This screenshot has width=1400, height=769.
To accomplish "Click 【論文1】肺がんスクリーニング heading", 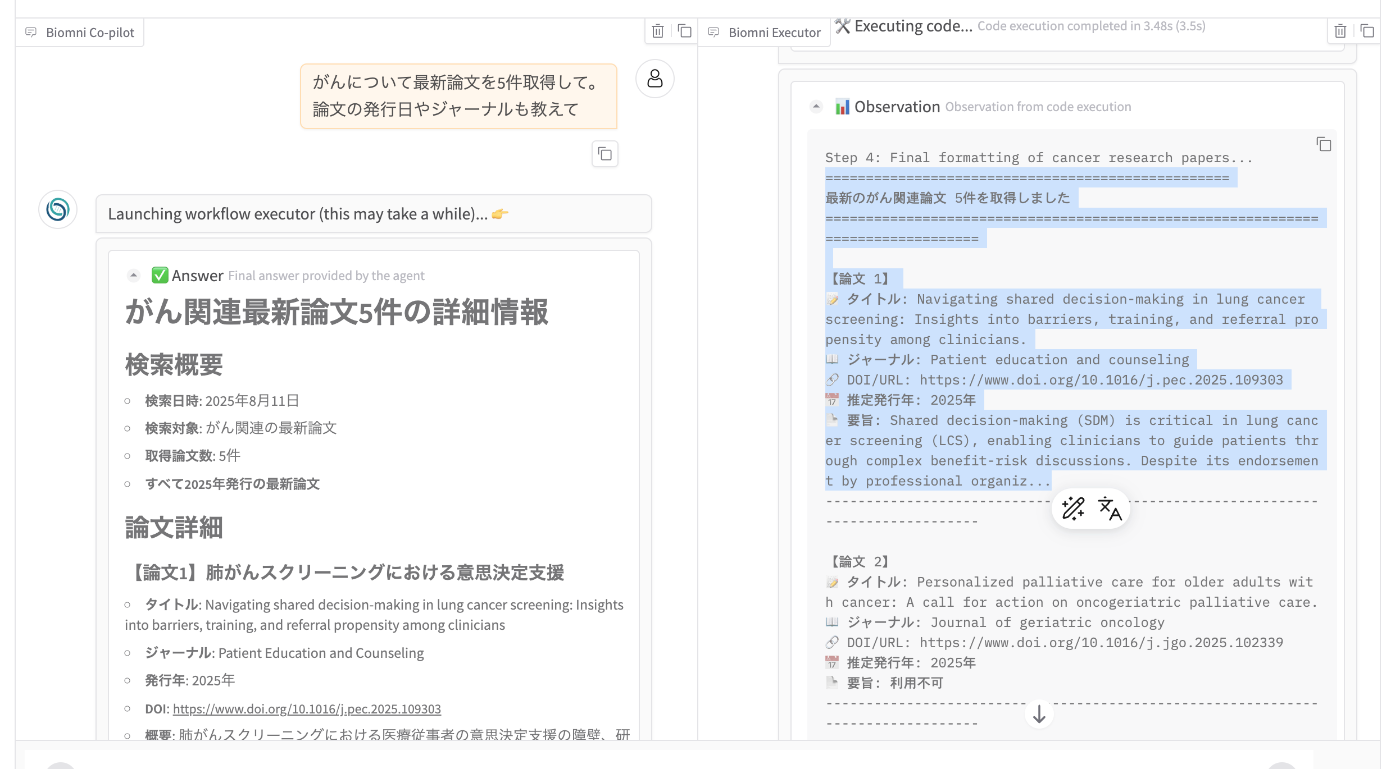I will click(x=345, y=573).
